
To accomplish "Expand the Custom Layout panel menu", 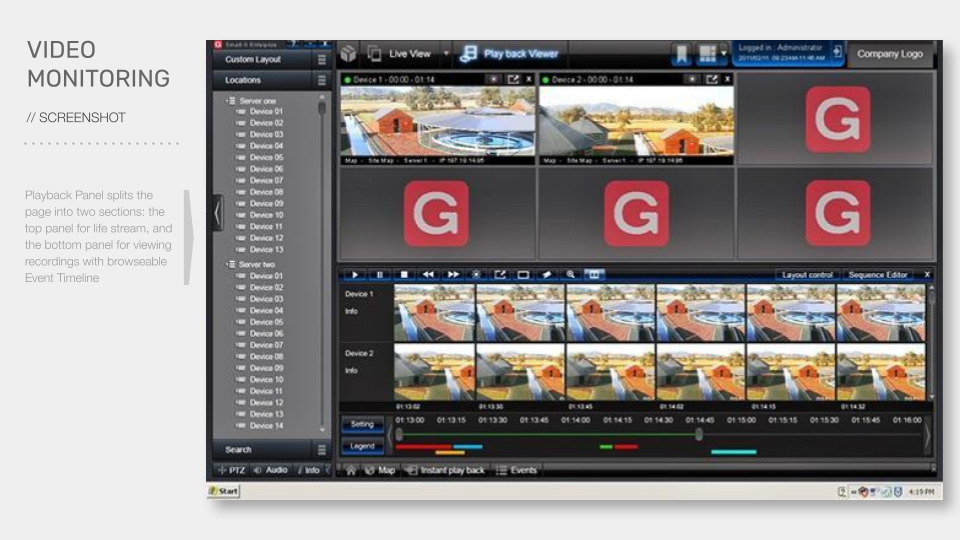I will [x=321, y=60].
